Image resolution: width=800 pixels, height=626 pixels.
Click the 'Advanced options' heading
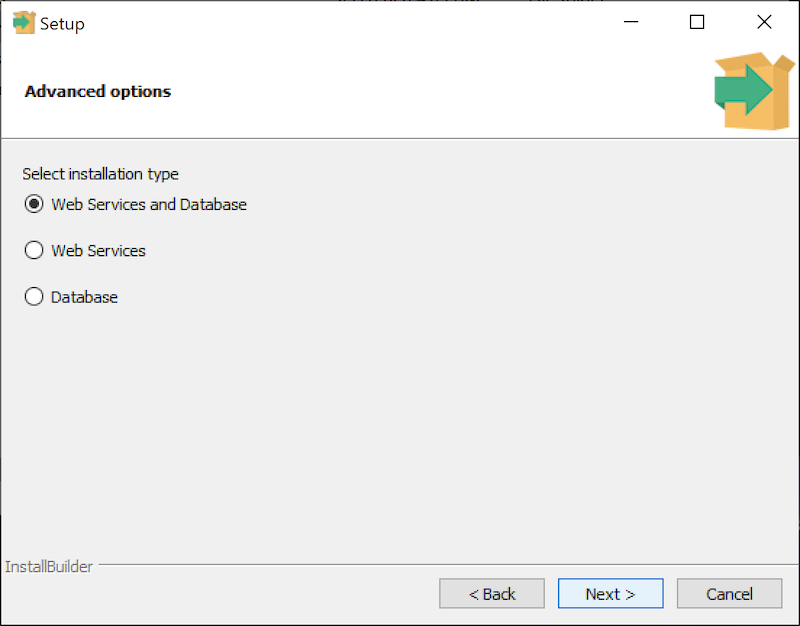(98, 91)
